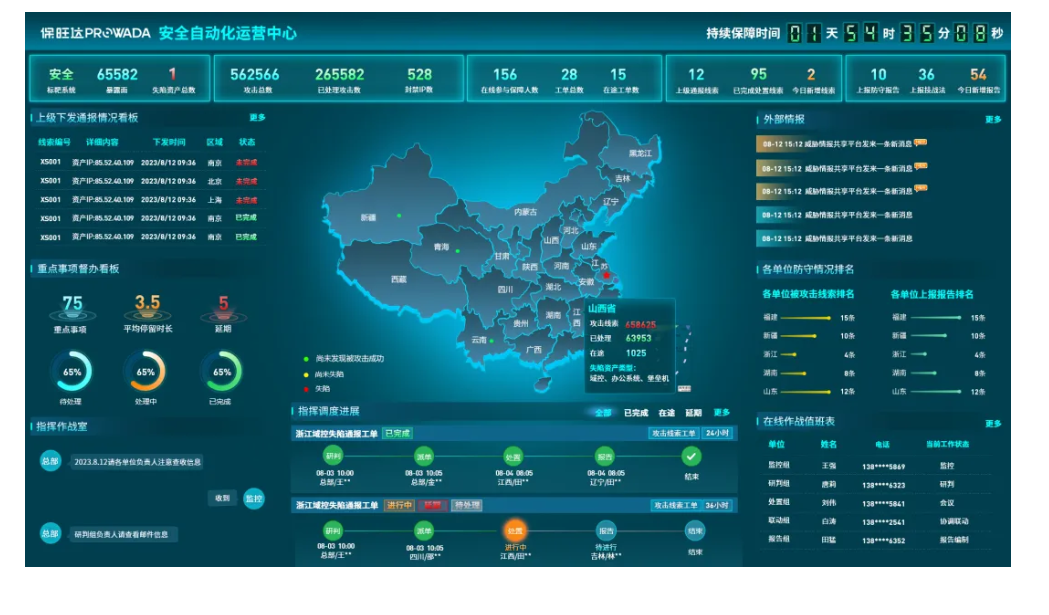Open the first threat intelligence message
This screenshot has height=615, width=1049.
pos(840,144)
